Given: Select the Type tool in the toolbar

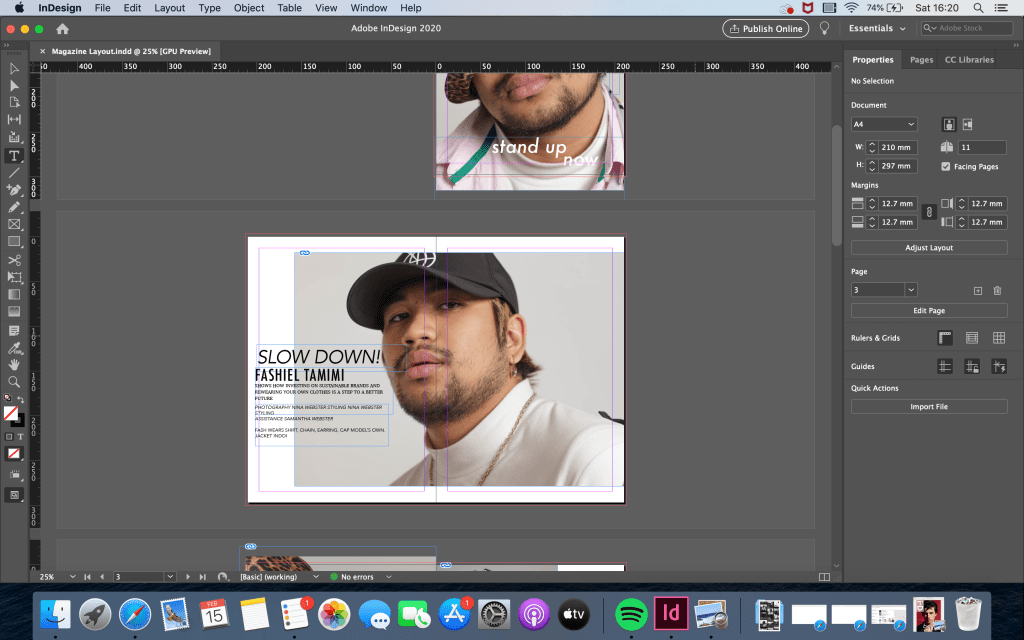Looking at the screenshot, I should [14, 156].
